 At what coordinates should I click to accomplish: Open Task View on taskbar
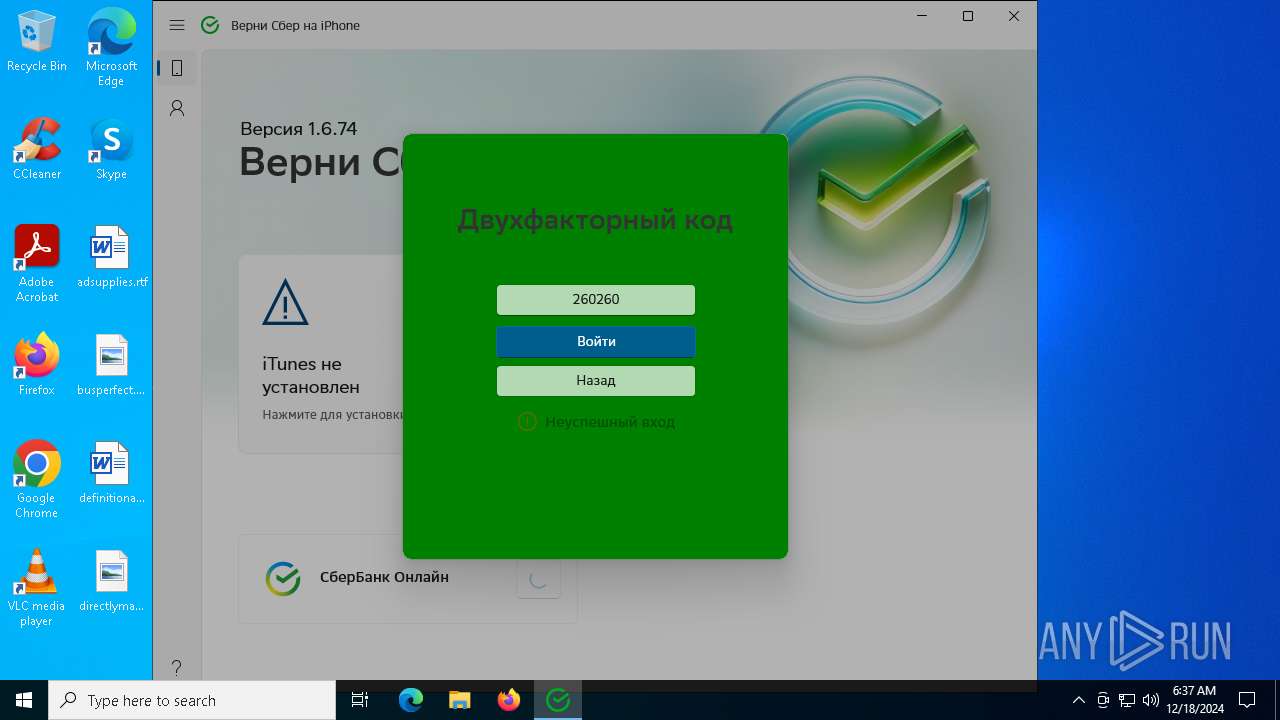(x=360, y=700)
